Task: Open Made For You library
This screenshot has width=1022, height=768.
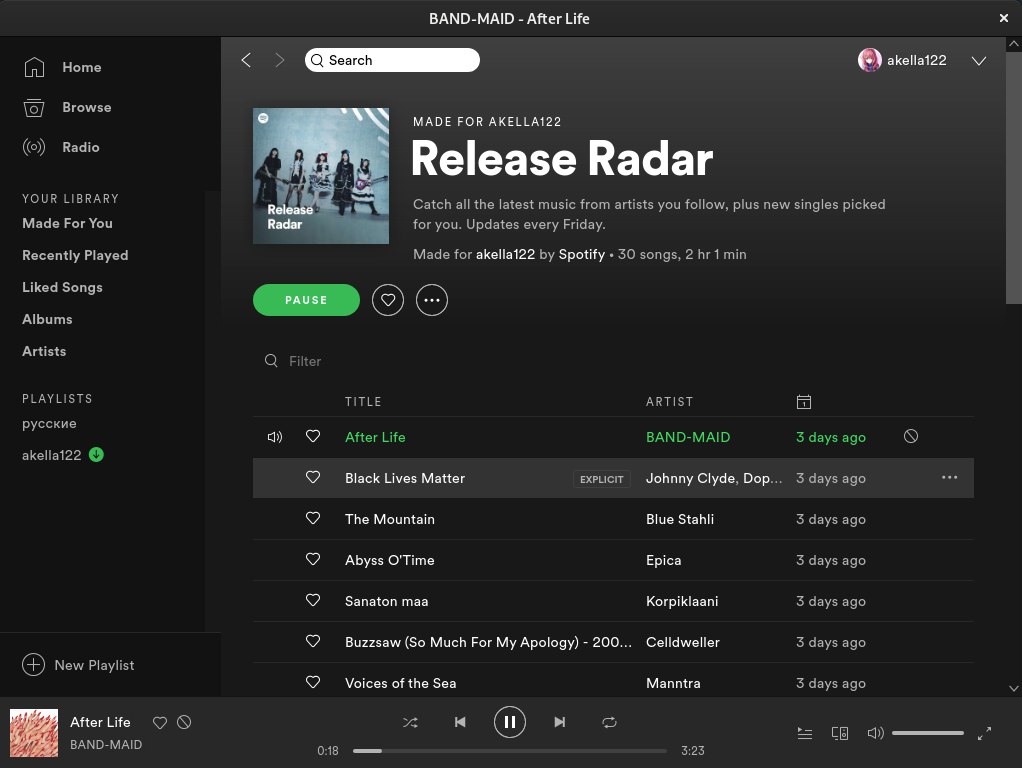Action: coord(67,223)
